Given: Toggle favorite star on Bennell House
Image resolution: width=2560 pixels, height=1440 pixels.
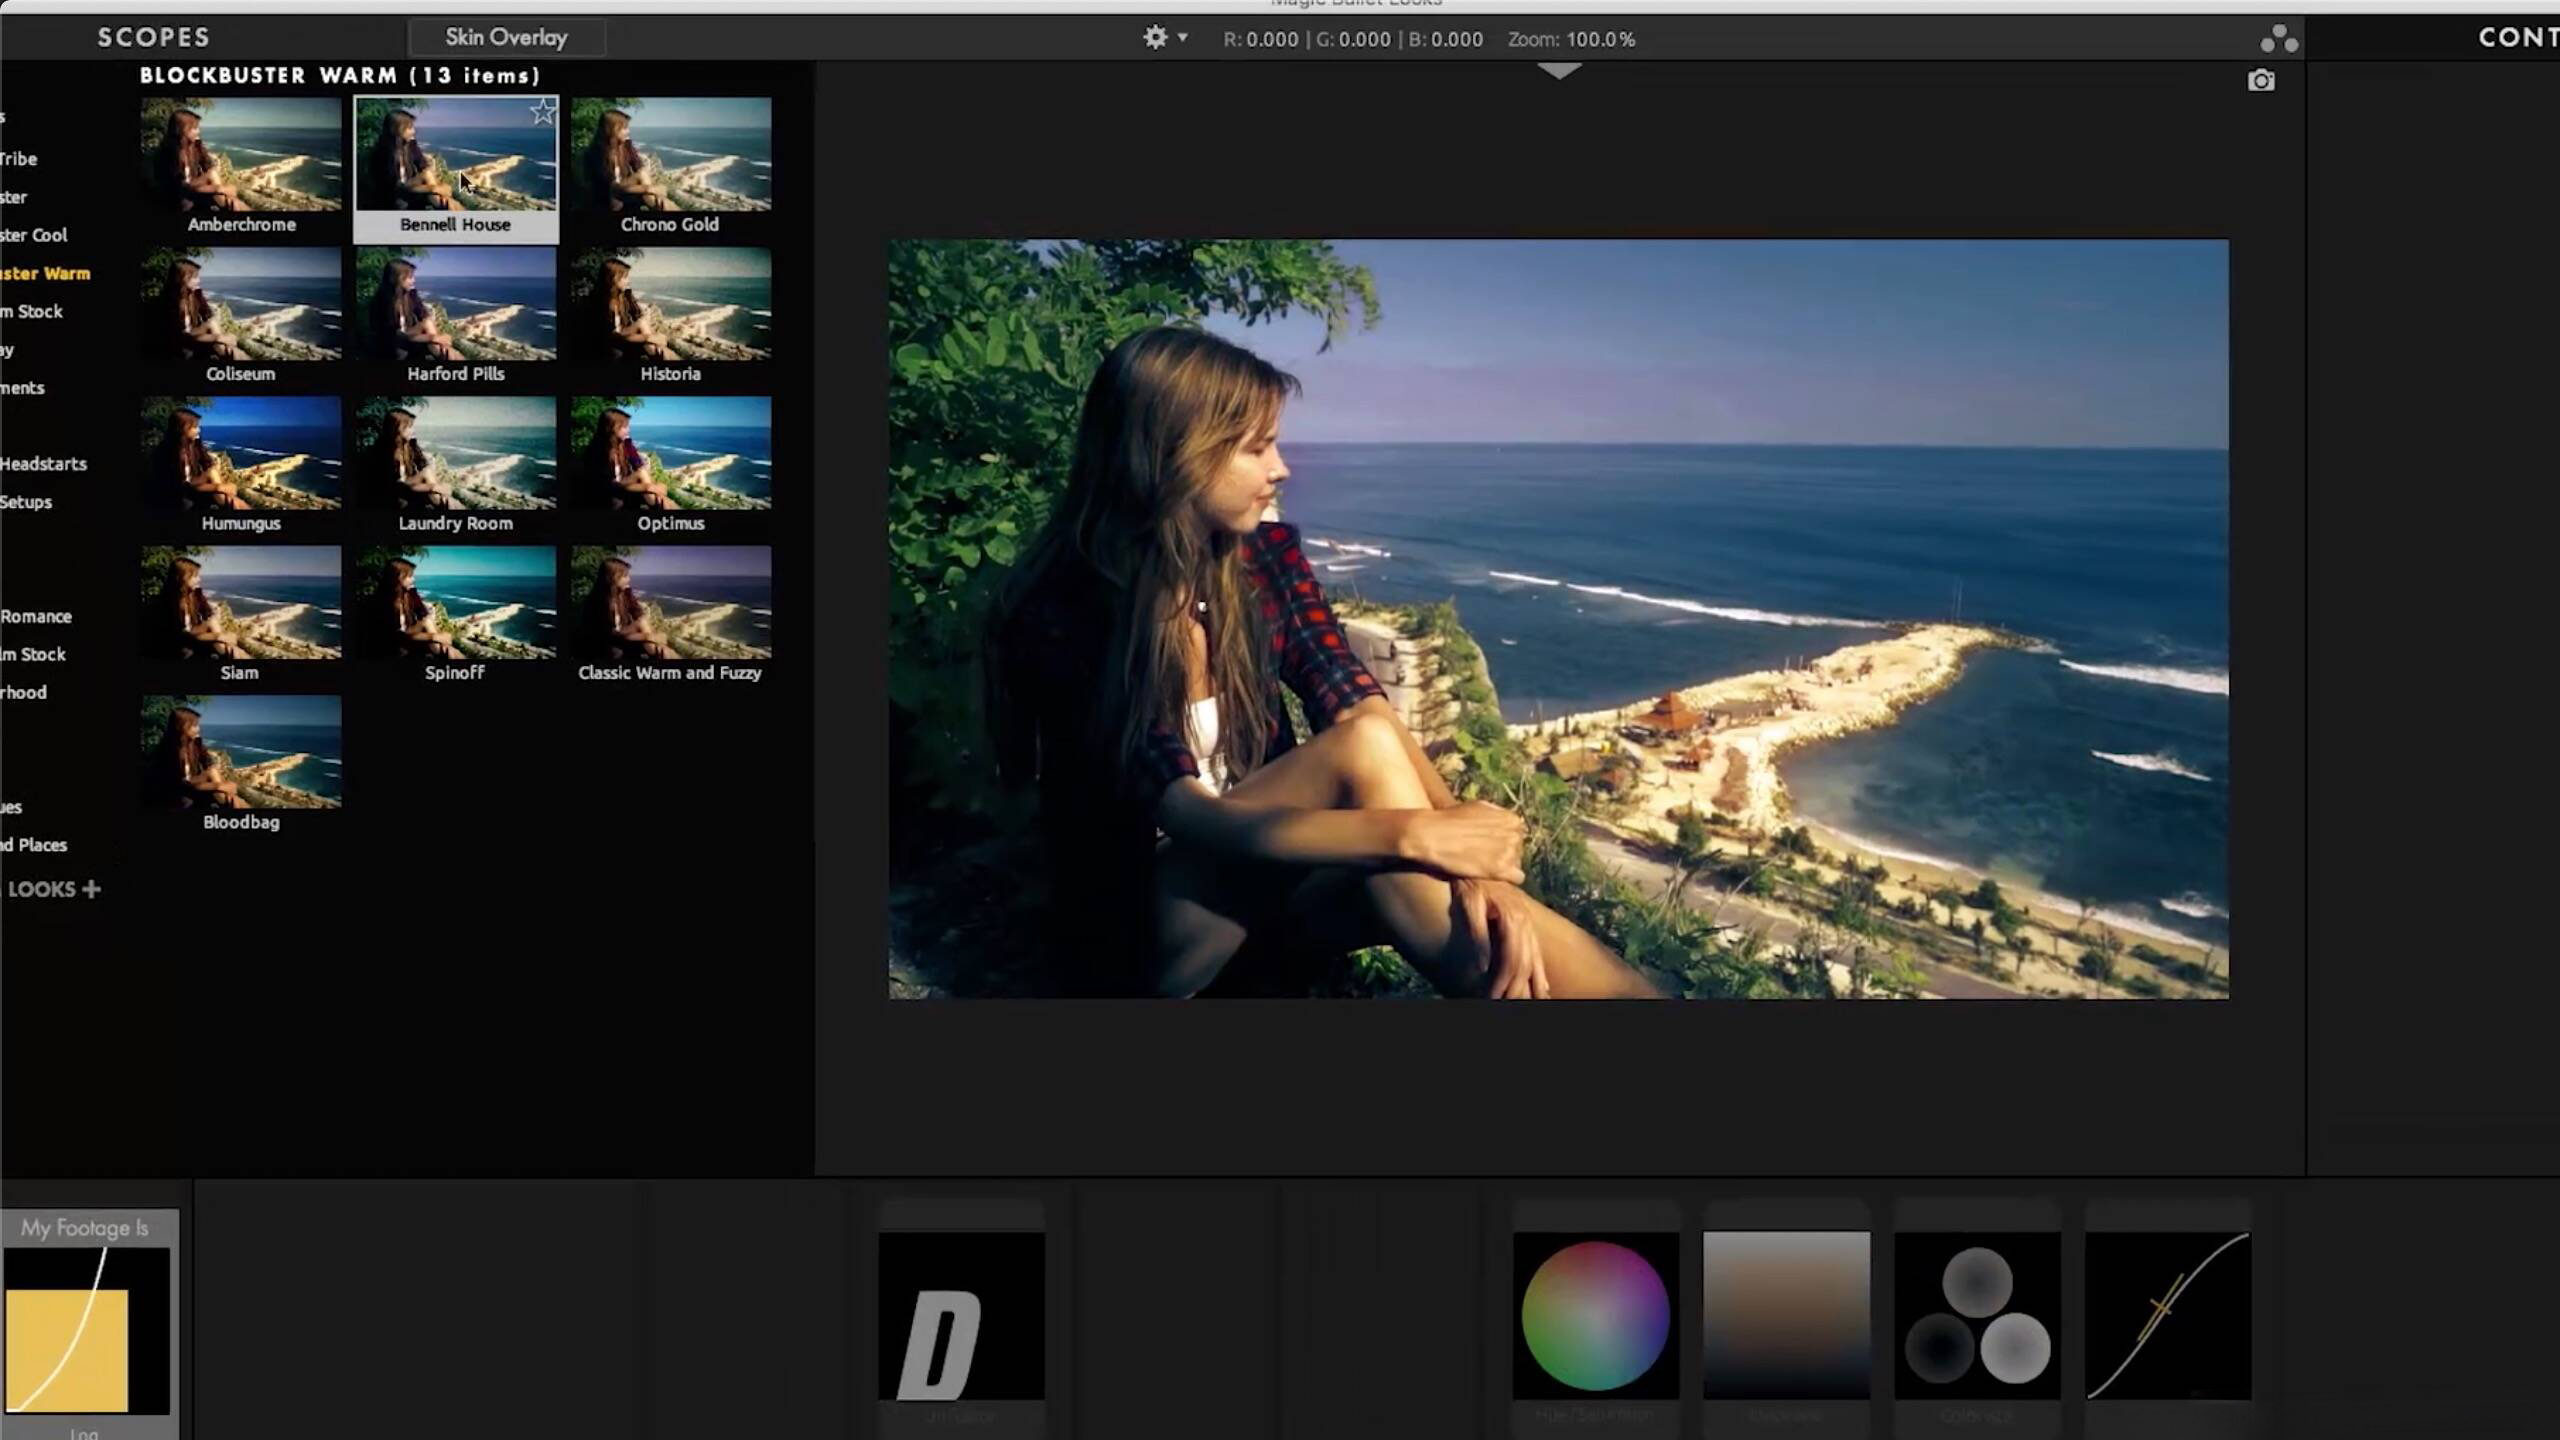Looking at the screenshot, I should pos(542,111).
